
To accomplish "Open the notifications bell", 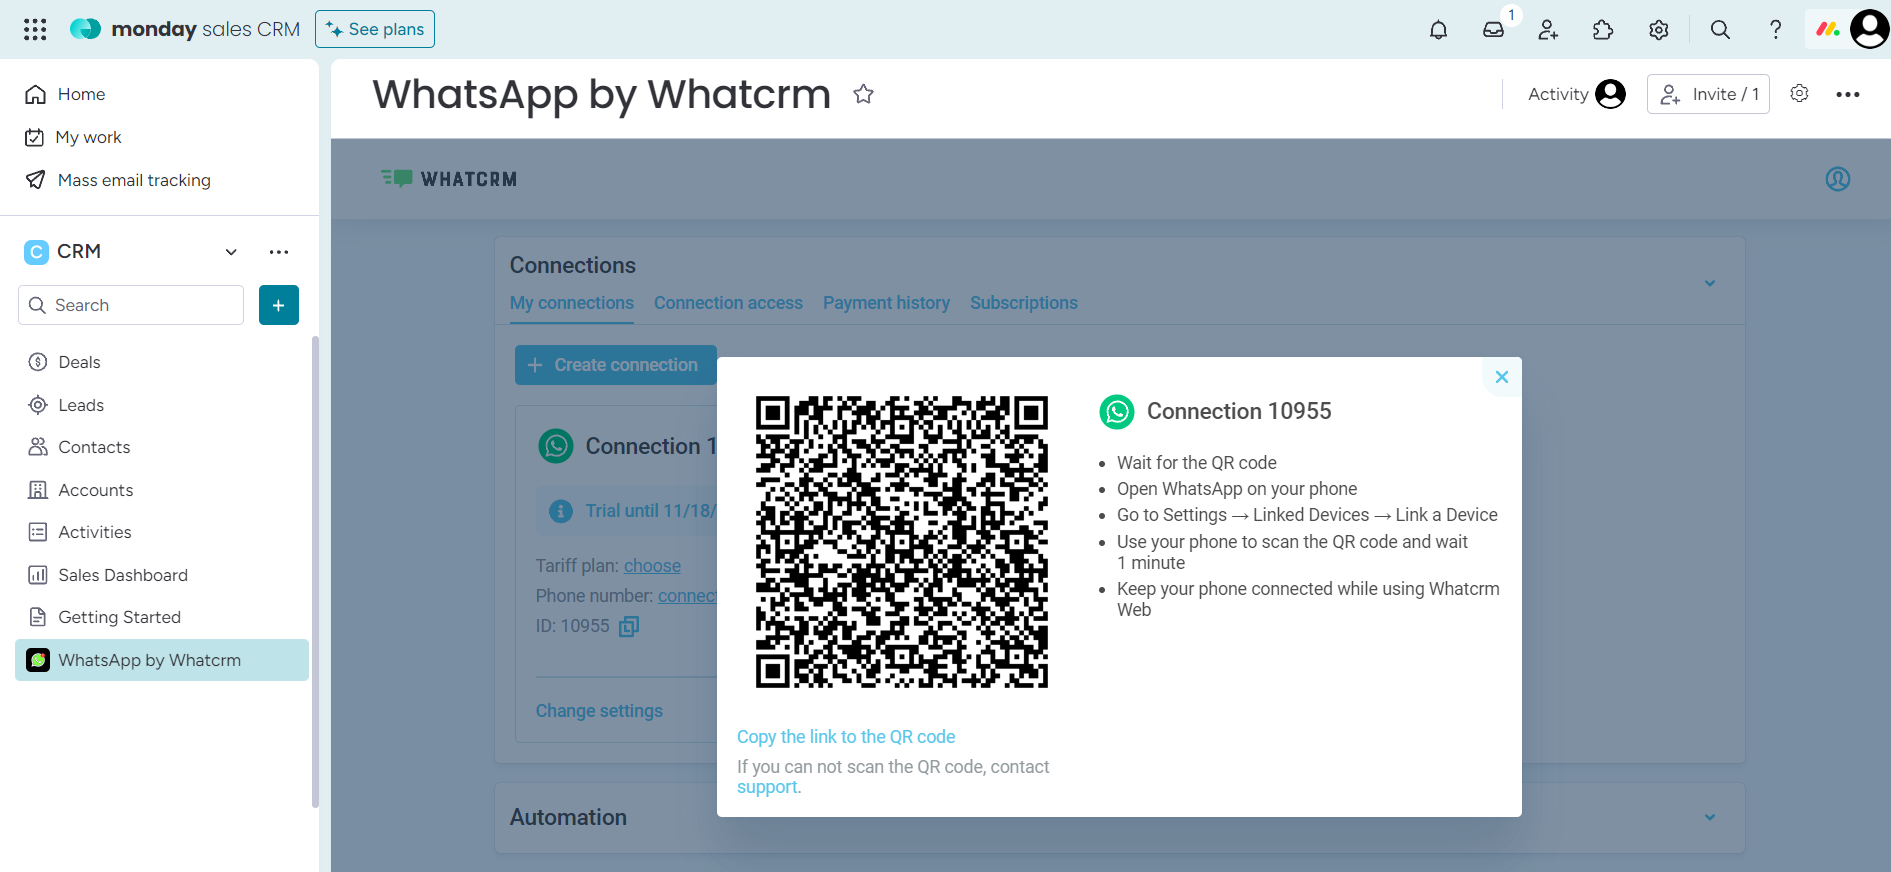I will [x=1438, y=30].
